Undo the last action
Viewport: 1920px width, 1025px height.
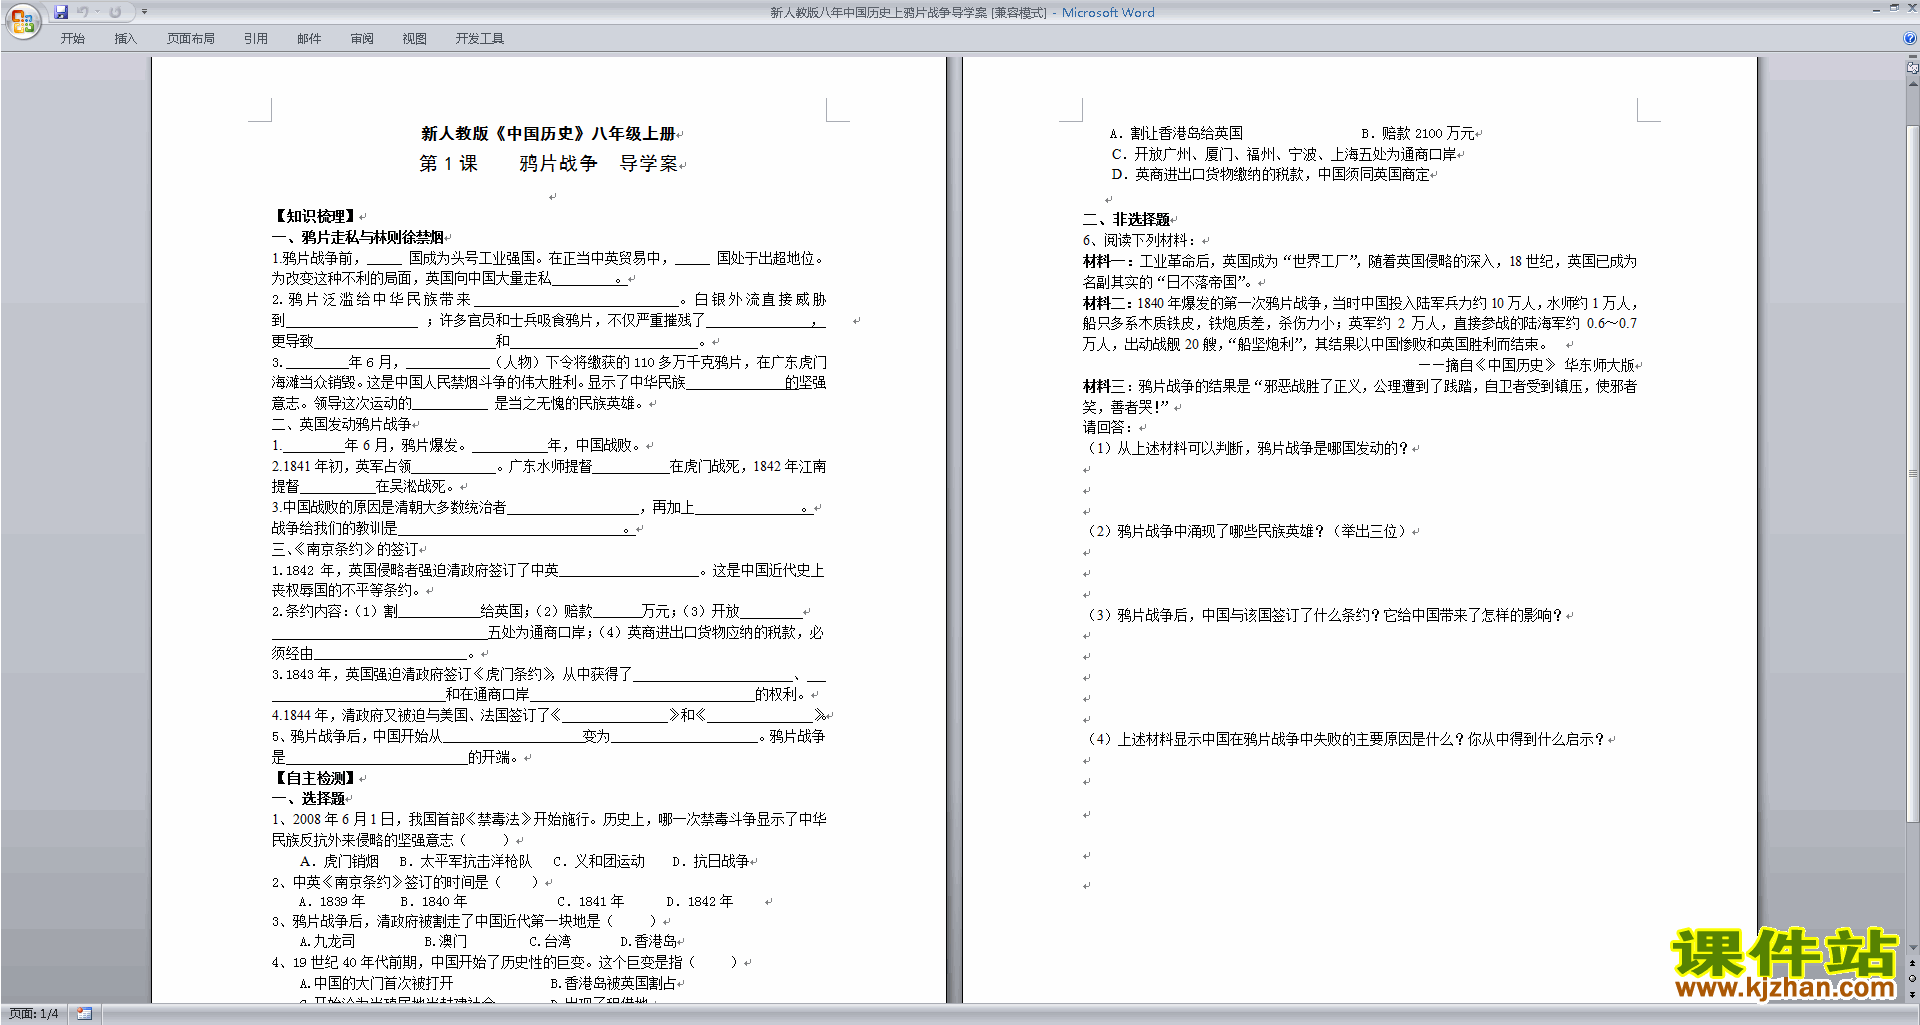[82, 12]
